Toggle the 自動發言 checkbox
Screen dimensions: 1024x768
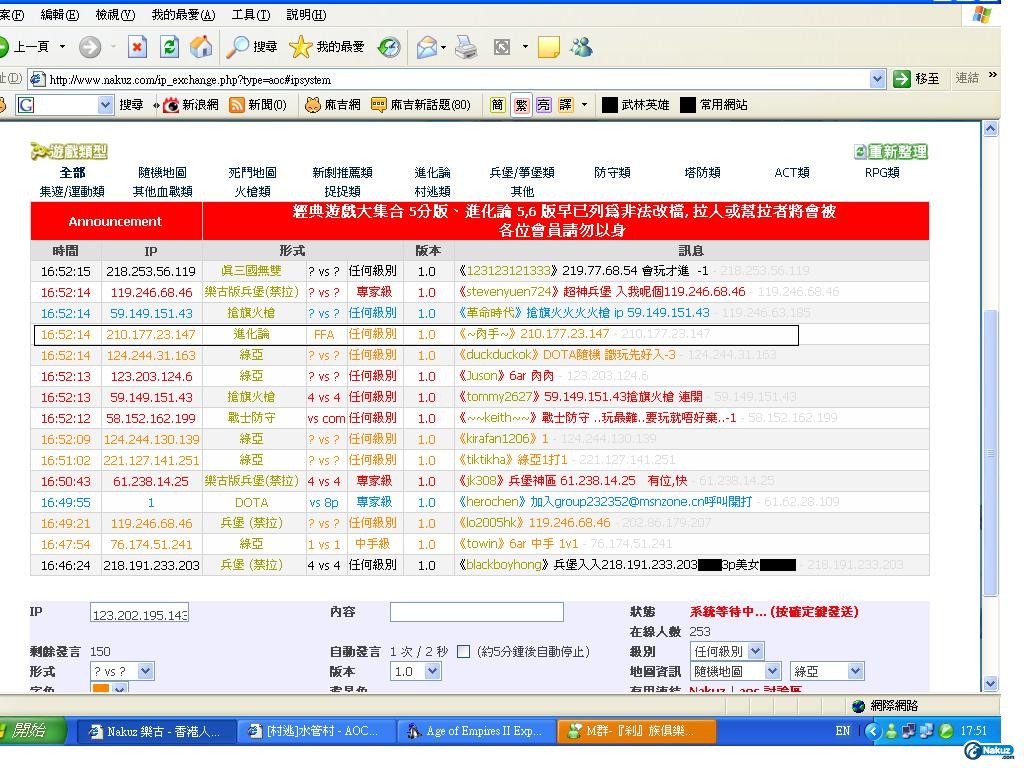(x=464, y=651)
